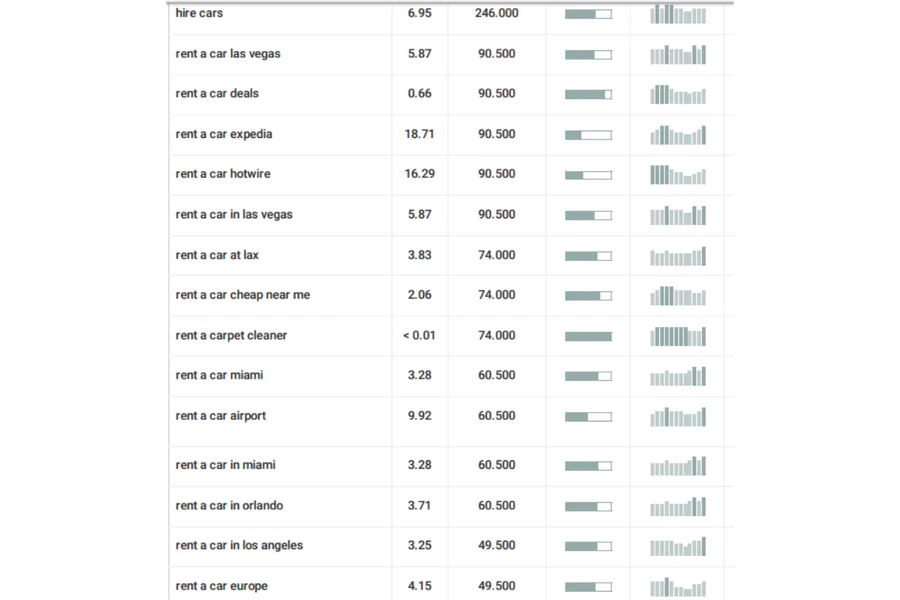
Task: Select the rent a car in orlando keyword
Action: click(x=229, y=506)
